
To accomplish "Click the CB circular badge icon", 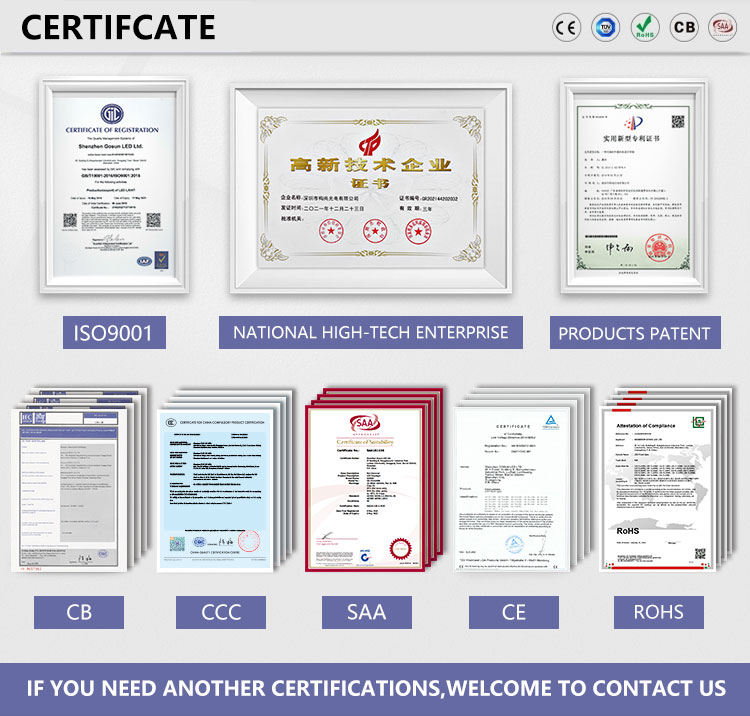I will coord(684,27).
